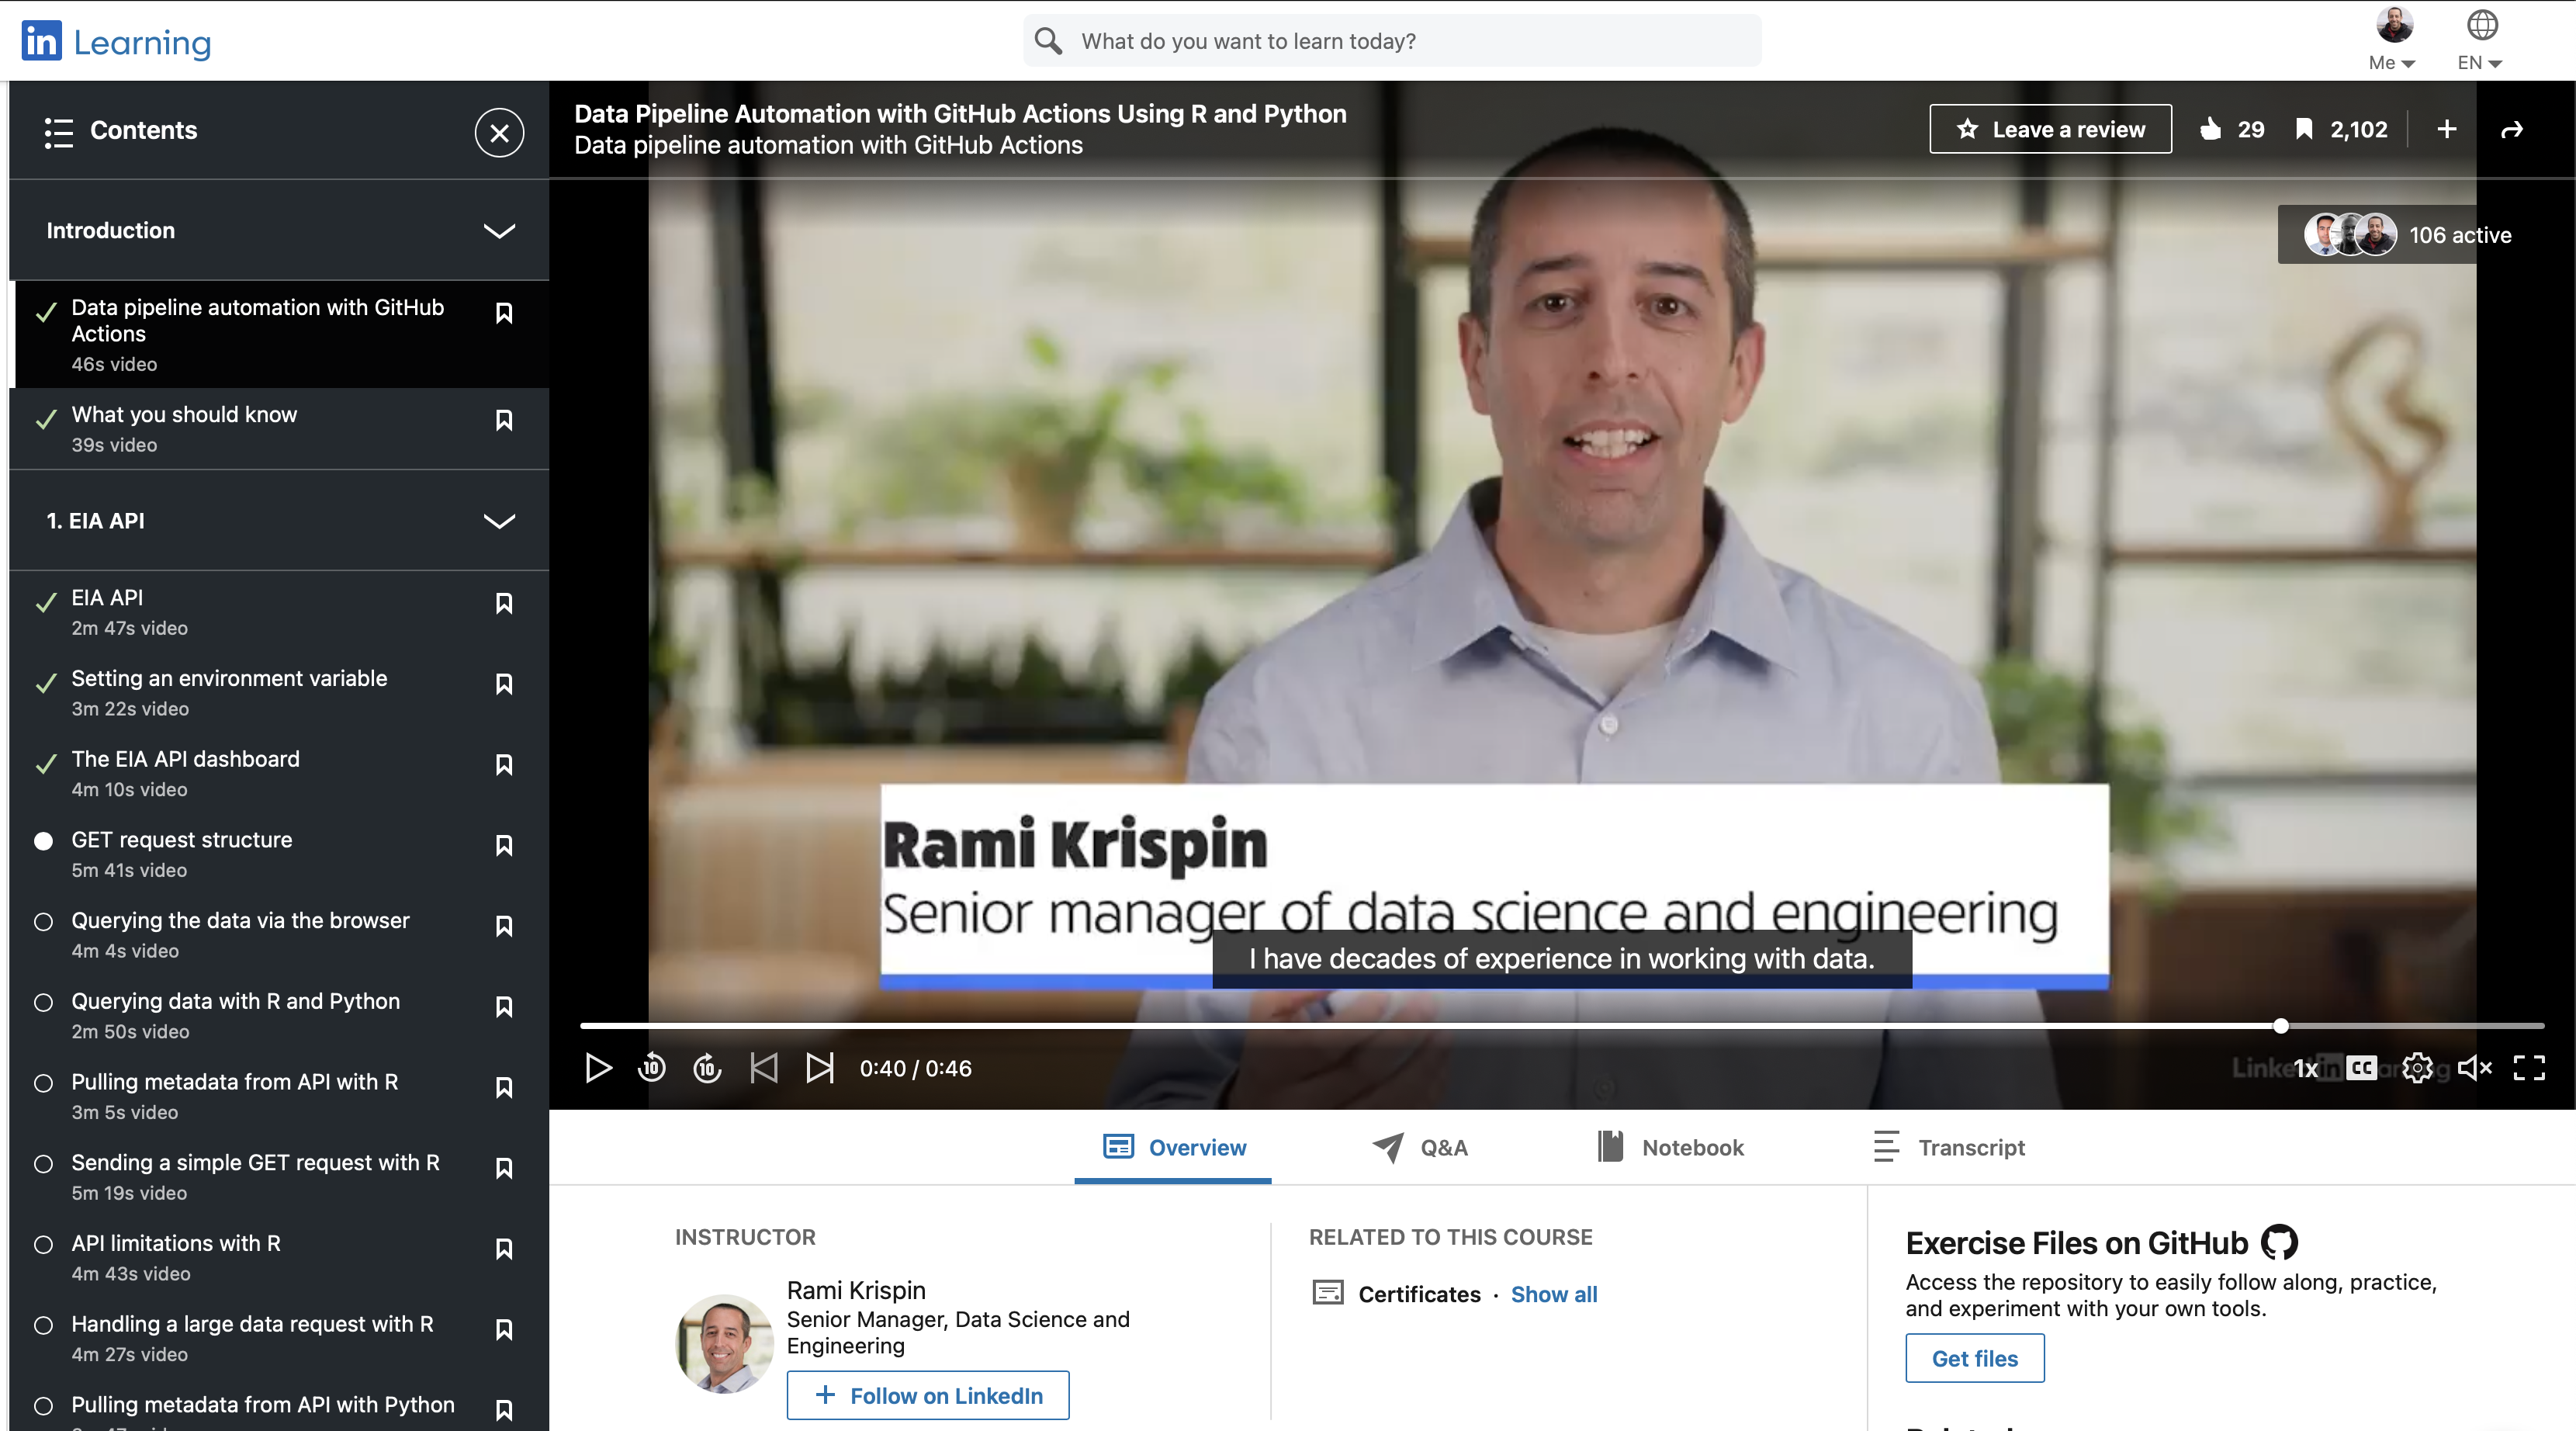Screen dimensions: 2576x1431
Task: Share the course via arrow icon
Action: coord(2511,129)
